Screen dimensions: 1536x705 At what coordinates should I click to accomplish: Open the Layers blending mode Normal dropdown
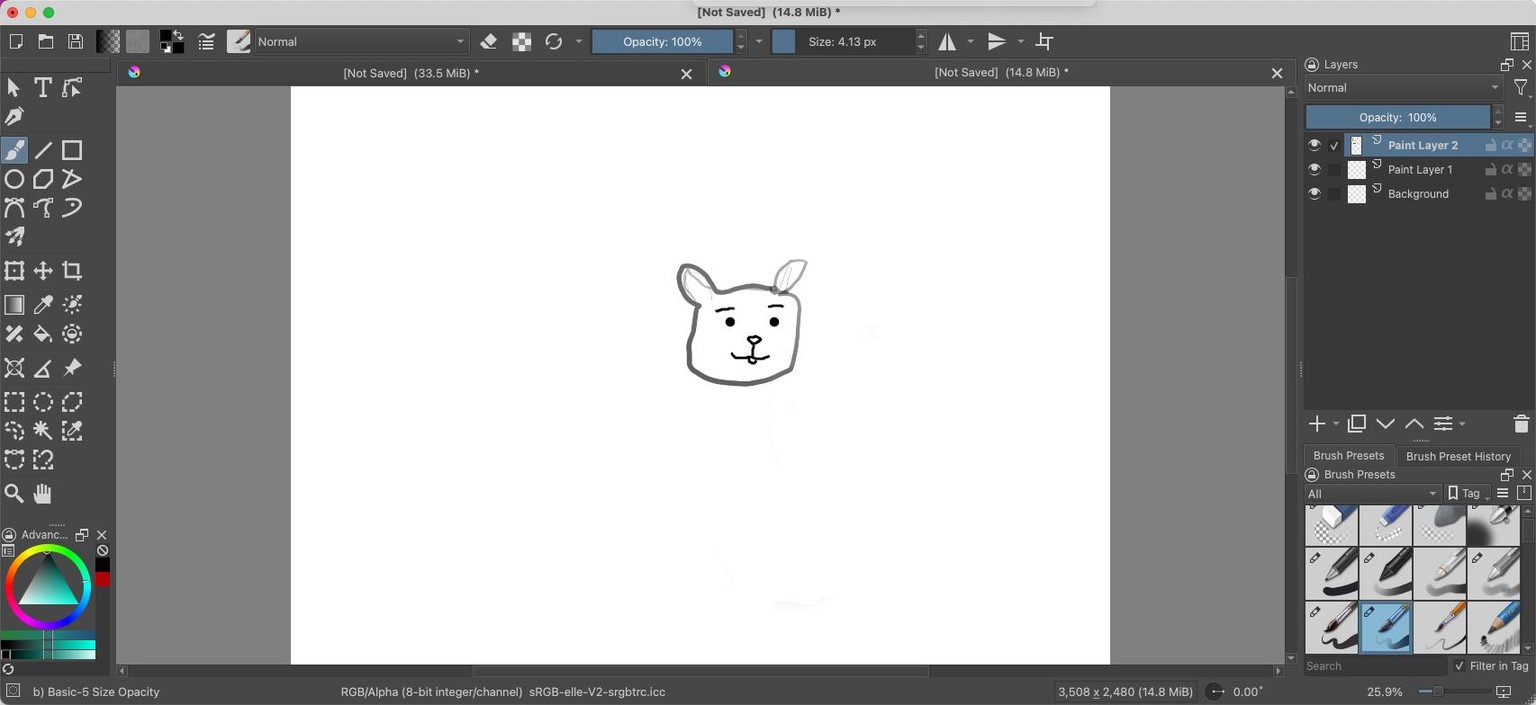[x=1403, y=88]
